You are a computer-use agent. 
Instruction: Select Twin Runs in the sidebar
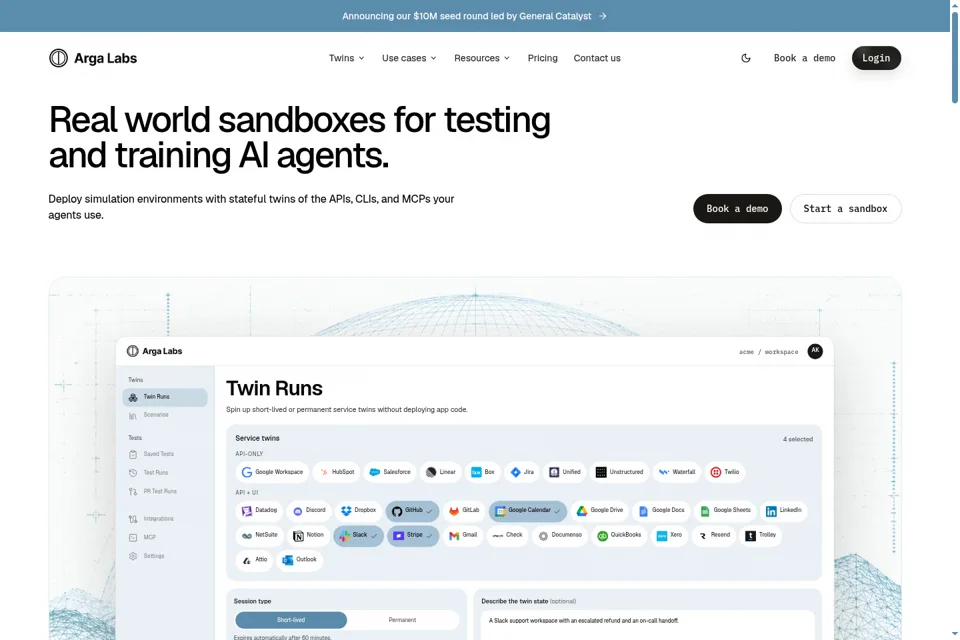click(165, 397)
